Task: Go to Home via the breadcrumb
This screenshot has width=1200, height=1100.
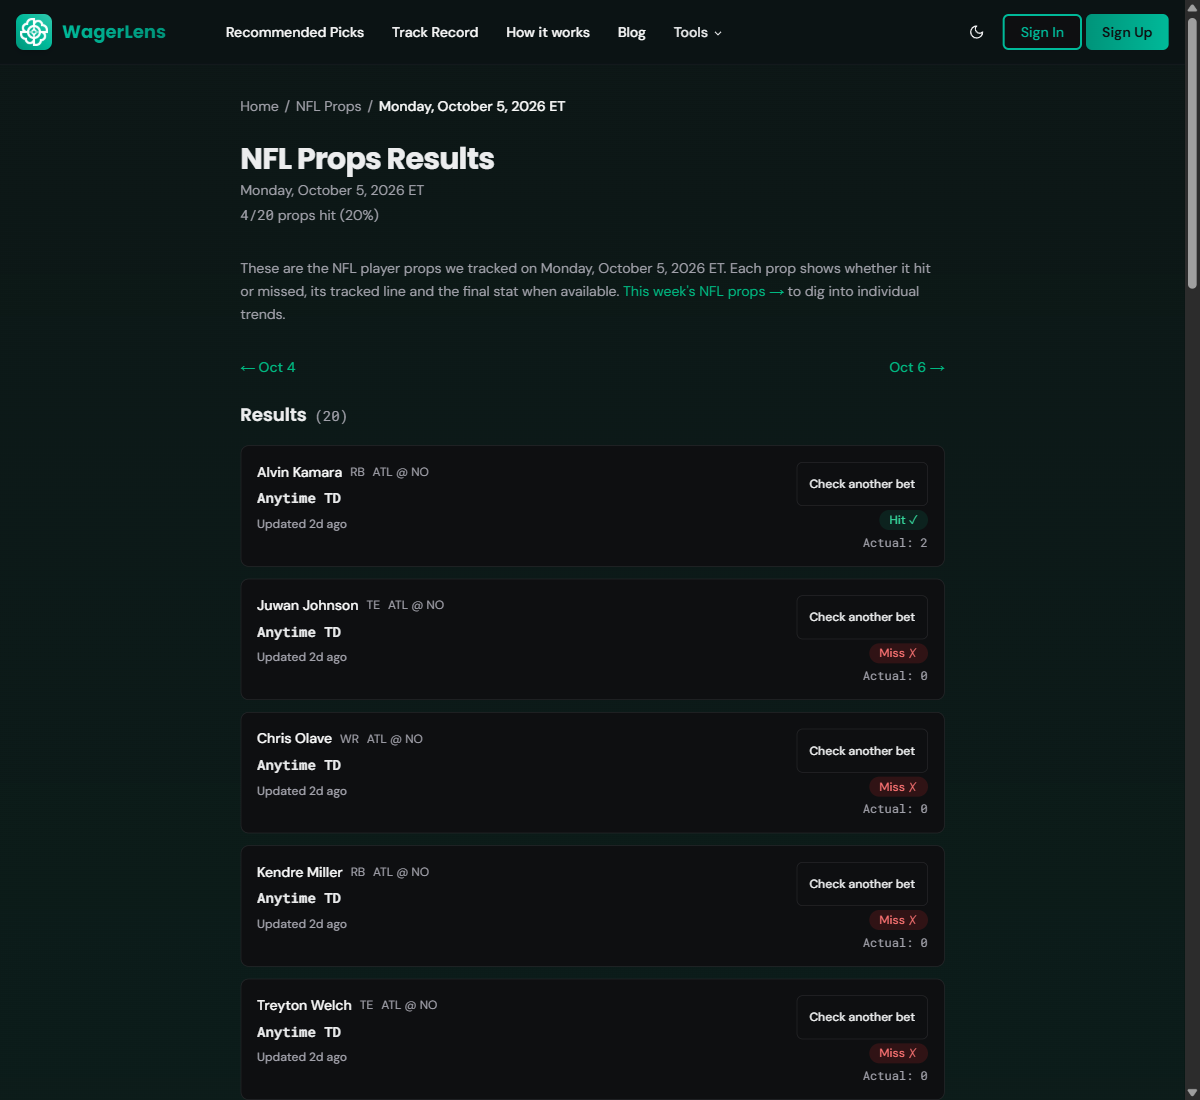Action: pyautogui.click(x=259, y=106)
